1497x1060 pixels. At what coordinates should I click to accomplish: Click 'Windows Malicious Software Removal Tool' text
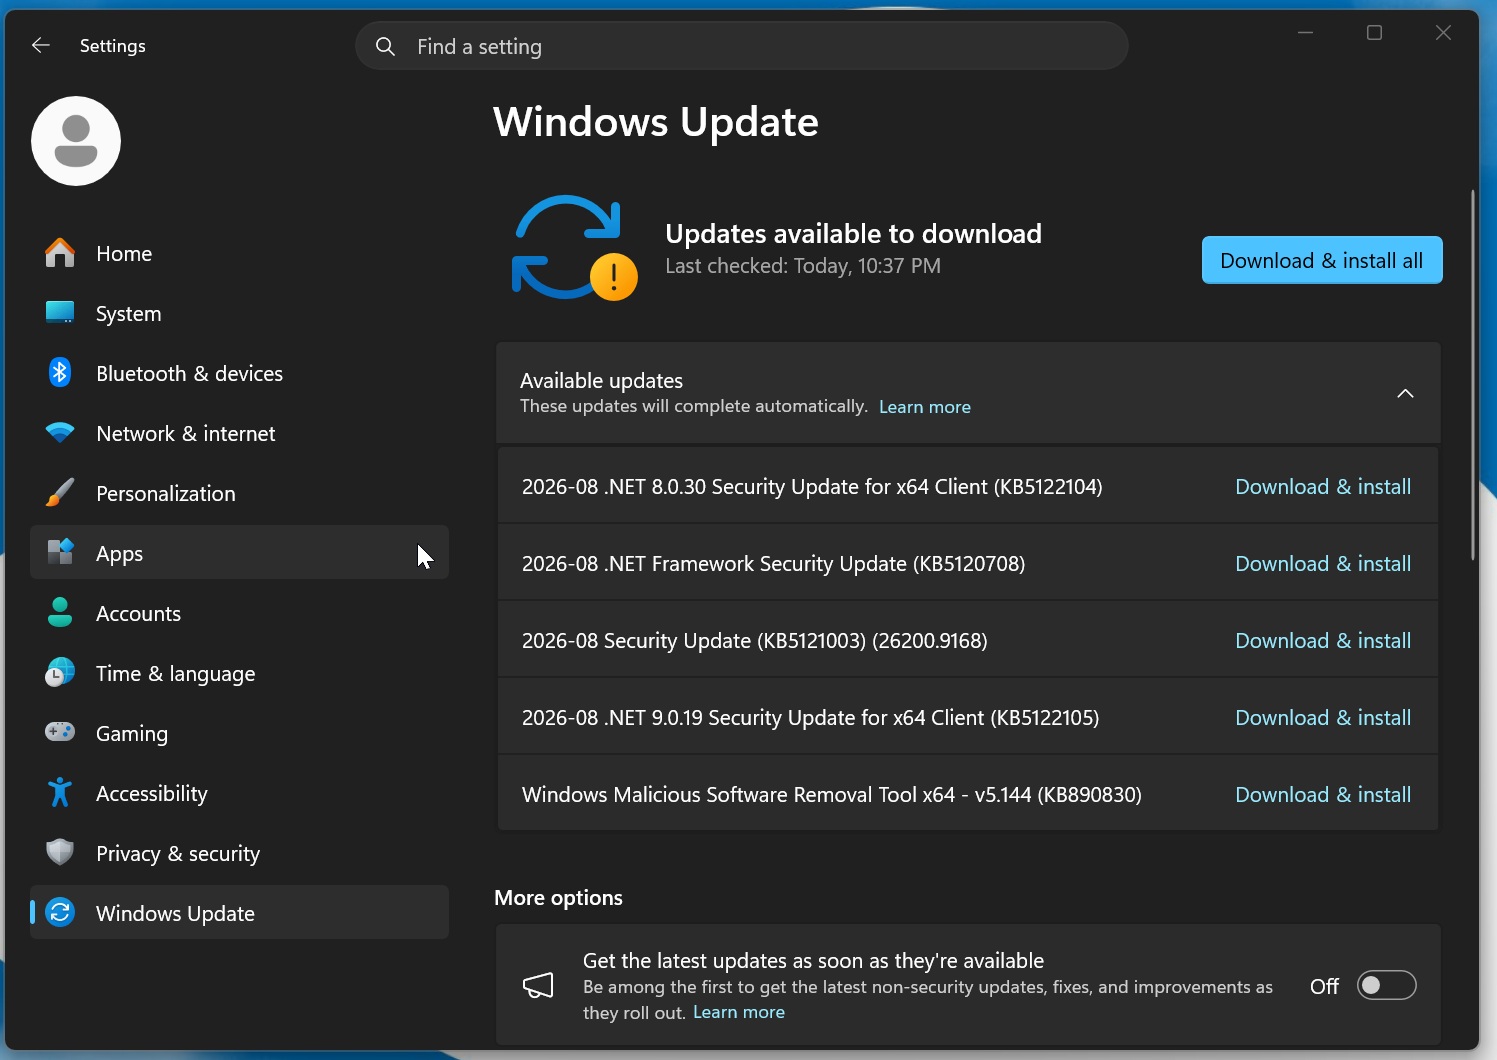click(x=832, y=795)
